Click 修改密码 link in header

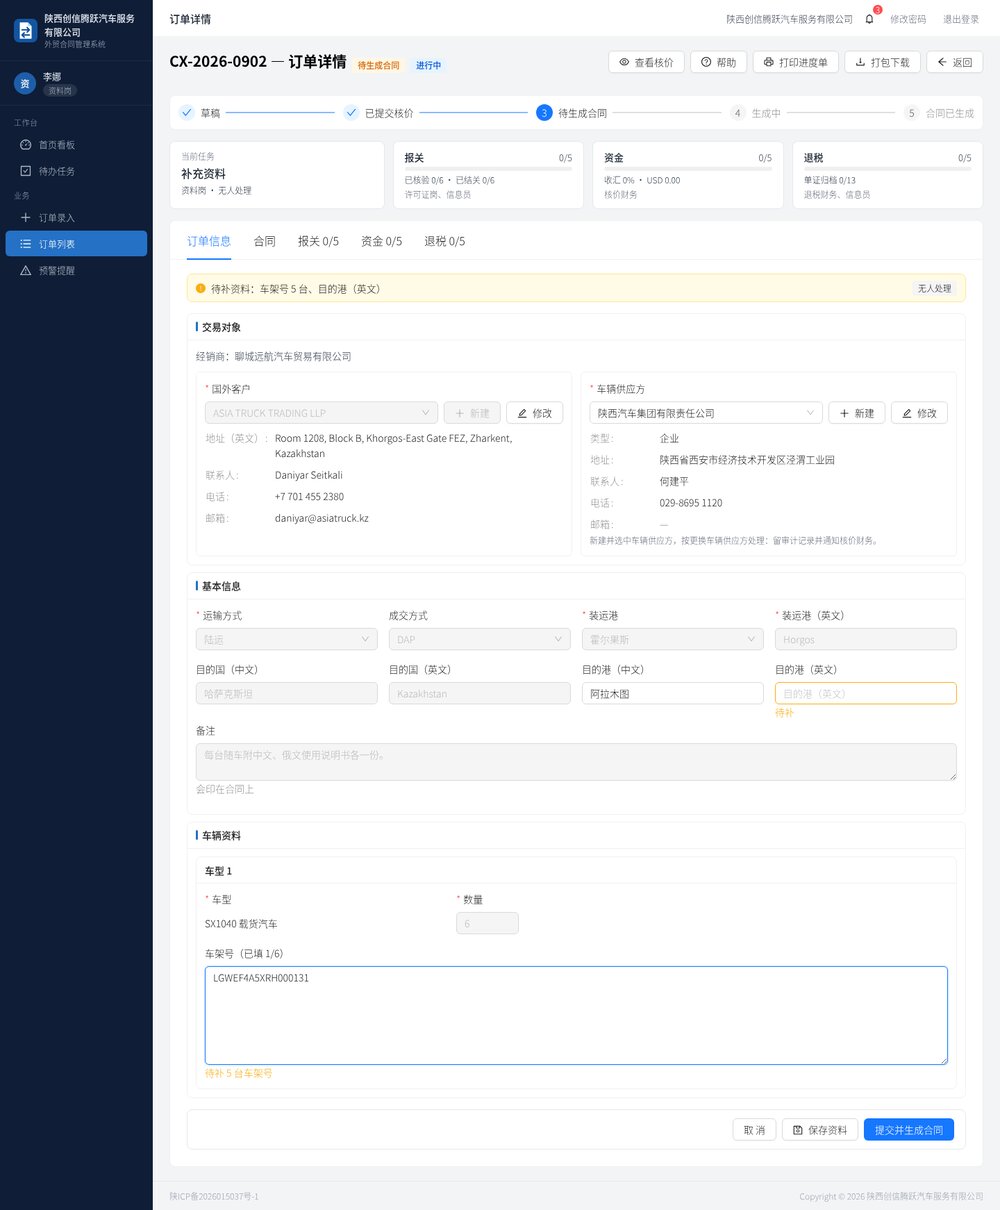pos(908,19)
